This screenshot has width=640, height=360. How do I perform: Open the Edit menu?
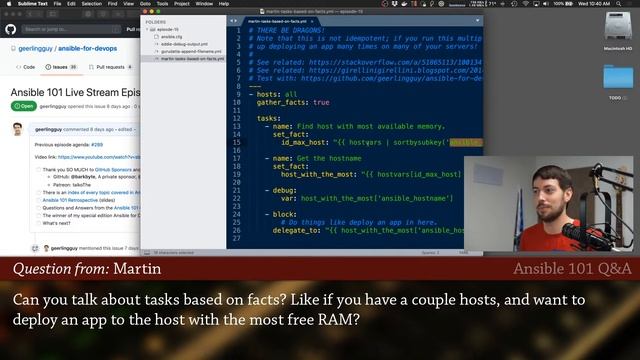point(71,4)
